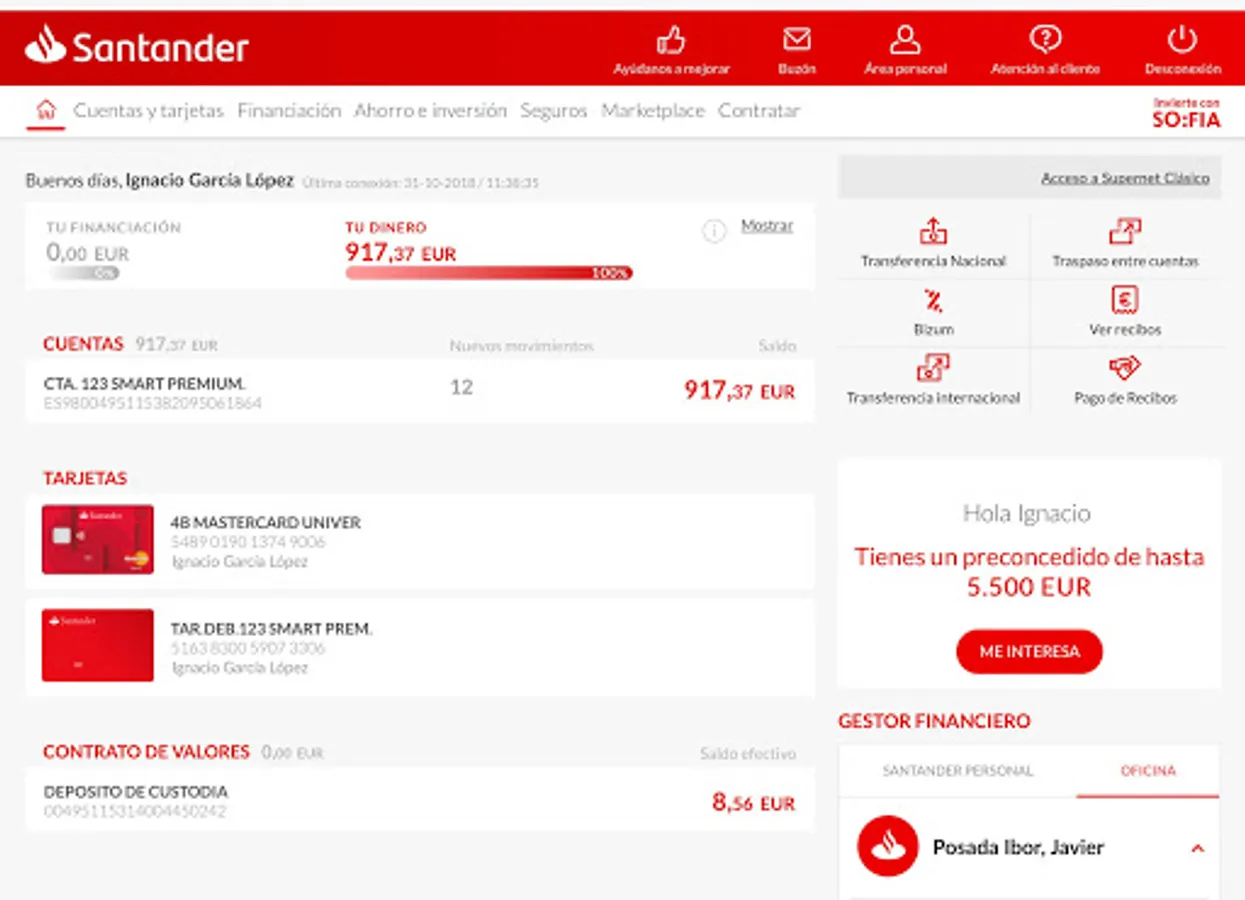The width and height of the screenshot is (1245, 900).
Task: Click the Tienes un preconcedido offer text
Action: point(1029,571)
